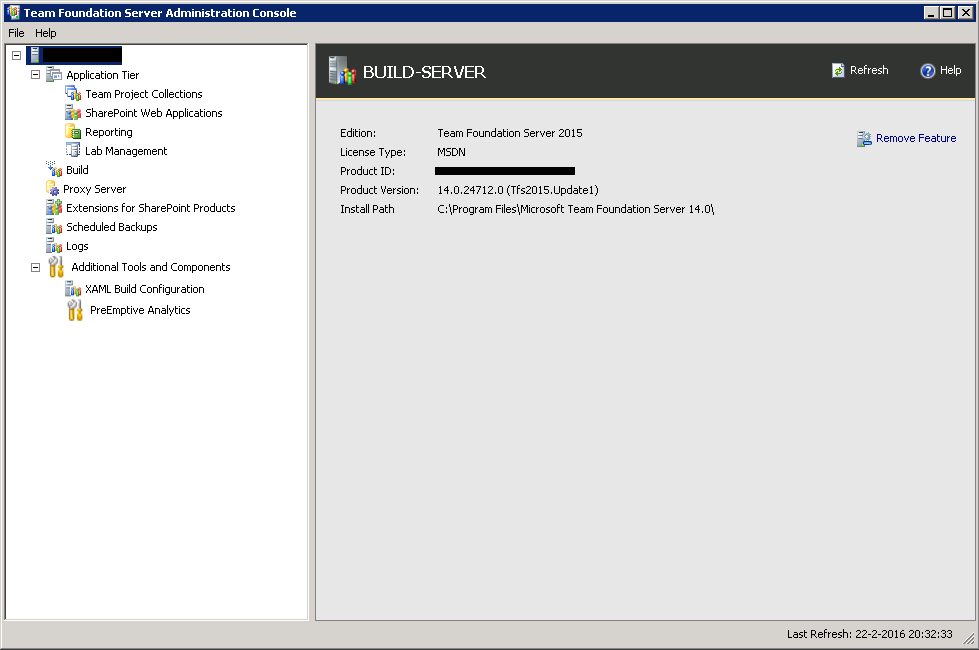Click the Refresh icon in header
Screen dimensions: 979x650
[x=838, y=71]
